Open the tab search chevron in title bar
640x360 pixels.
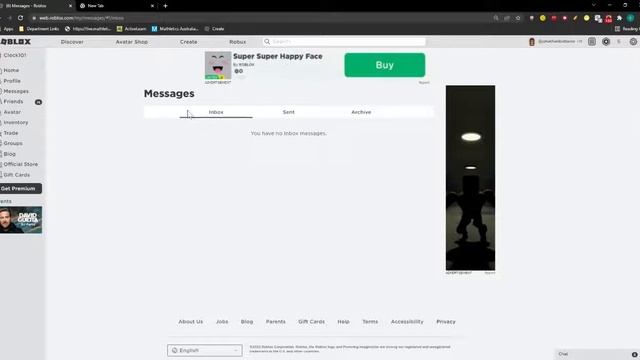(594, 5)
